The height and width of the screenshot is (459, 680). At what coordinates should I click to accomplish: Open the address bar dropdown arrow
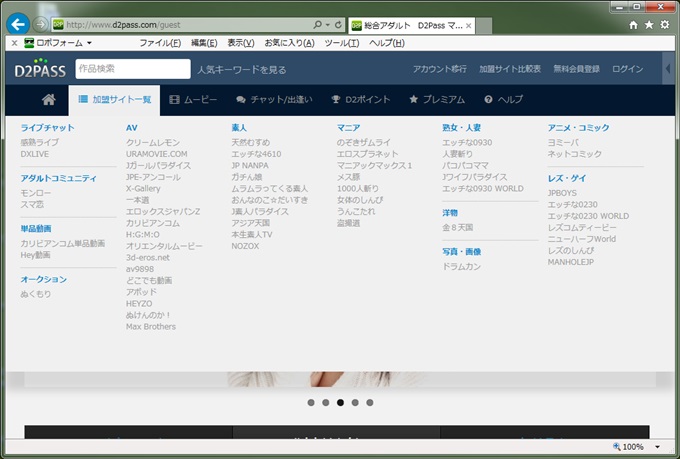click(328, 25)
